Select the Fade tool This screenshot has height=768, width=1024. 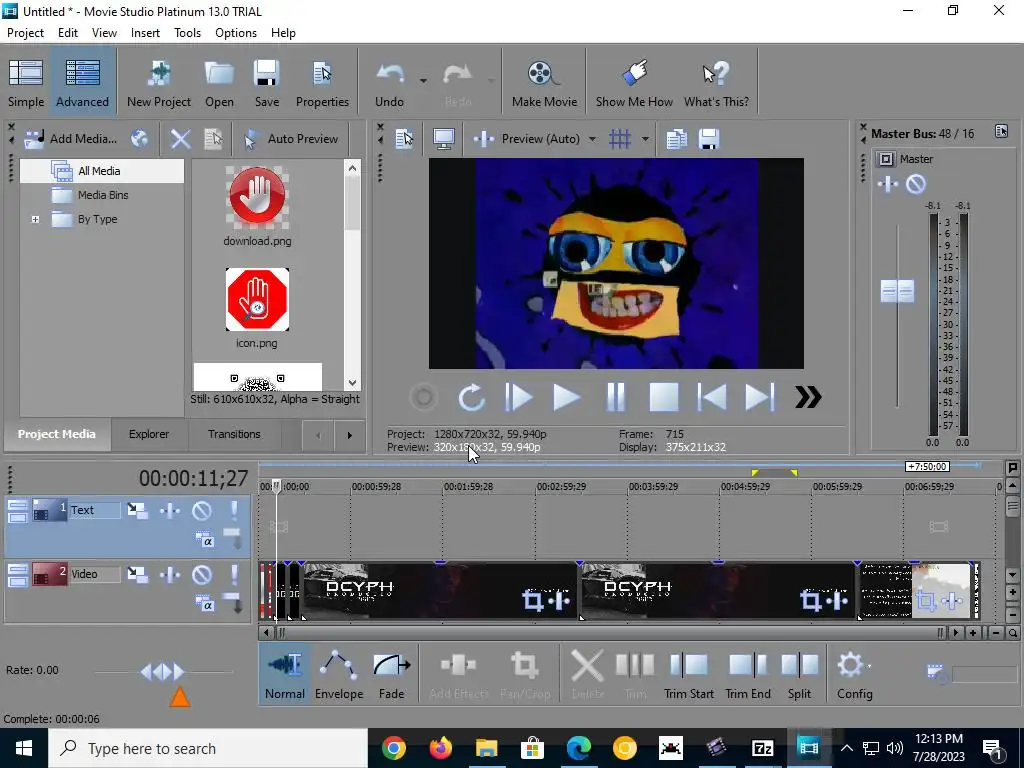pyautogui.click(x=392, y=675)
